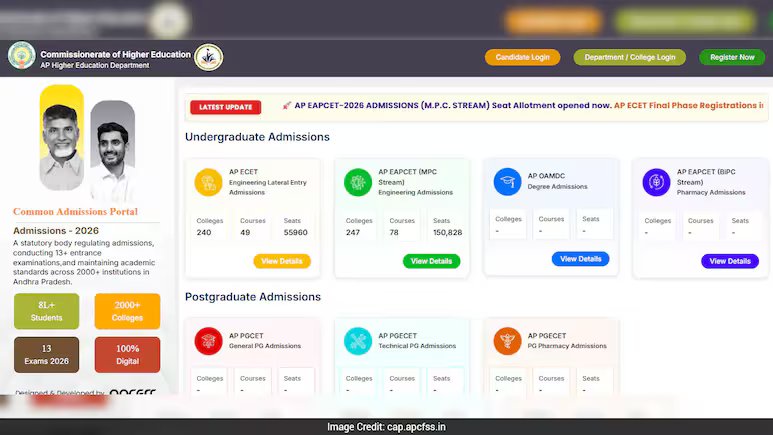Image resolution: width=773 pixels, height=435 pixels.
Task: Click AP EAPCET MPC courses value 78
Action: pos(394,232)
